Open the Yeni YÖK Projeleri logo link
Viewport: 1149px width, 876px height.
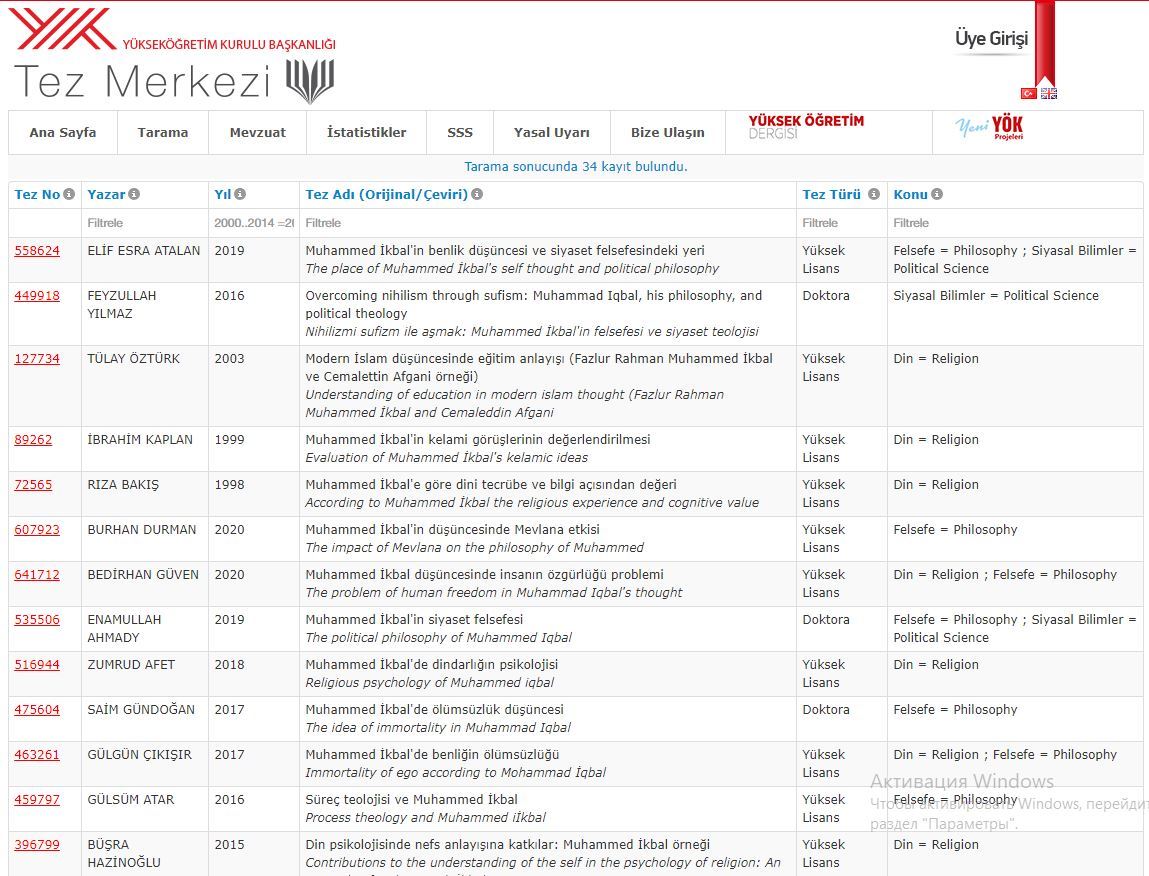click(x=989, y=128)
